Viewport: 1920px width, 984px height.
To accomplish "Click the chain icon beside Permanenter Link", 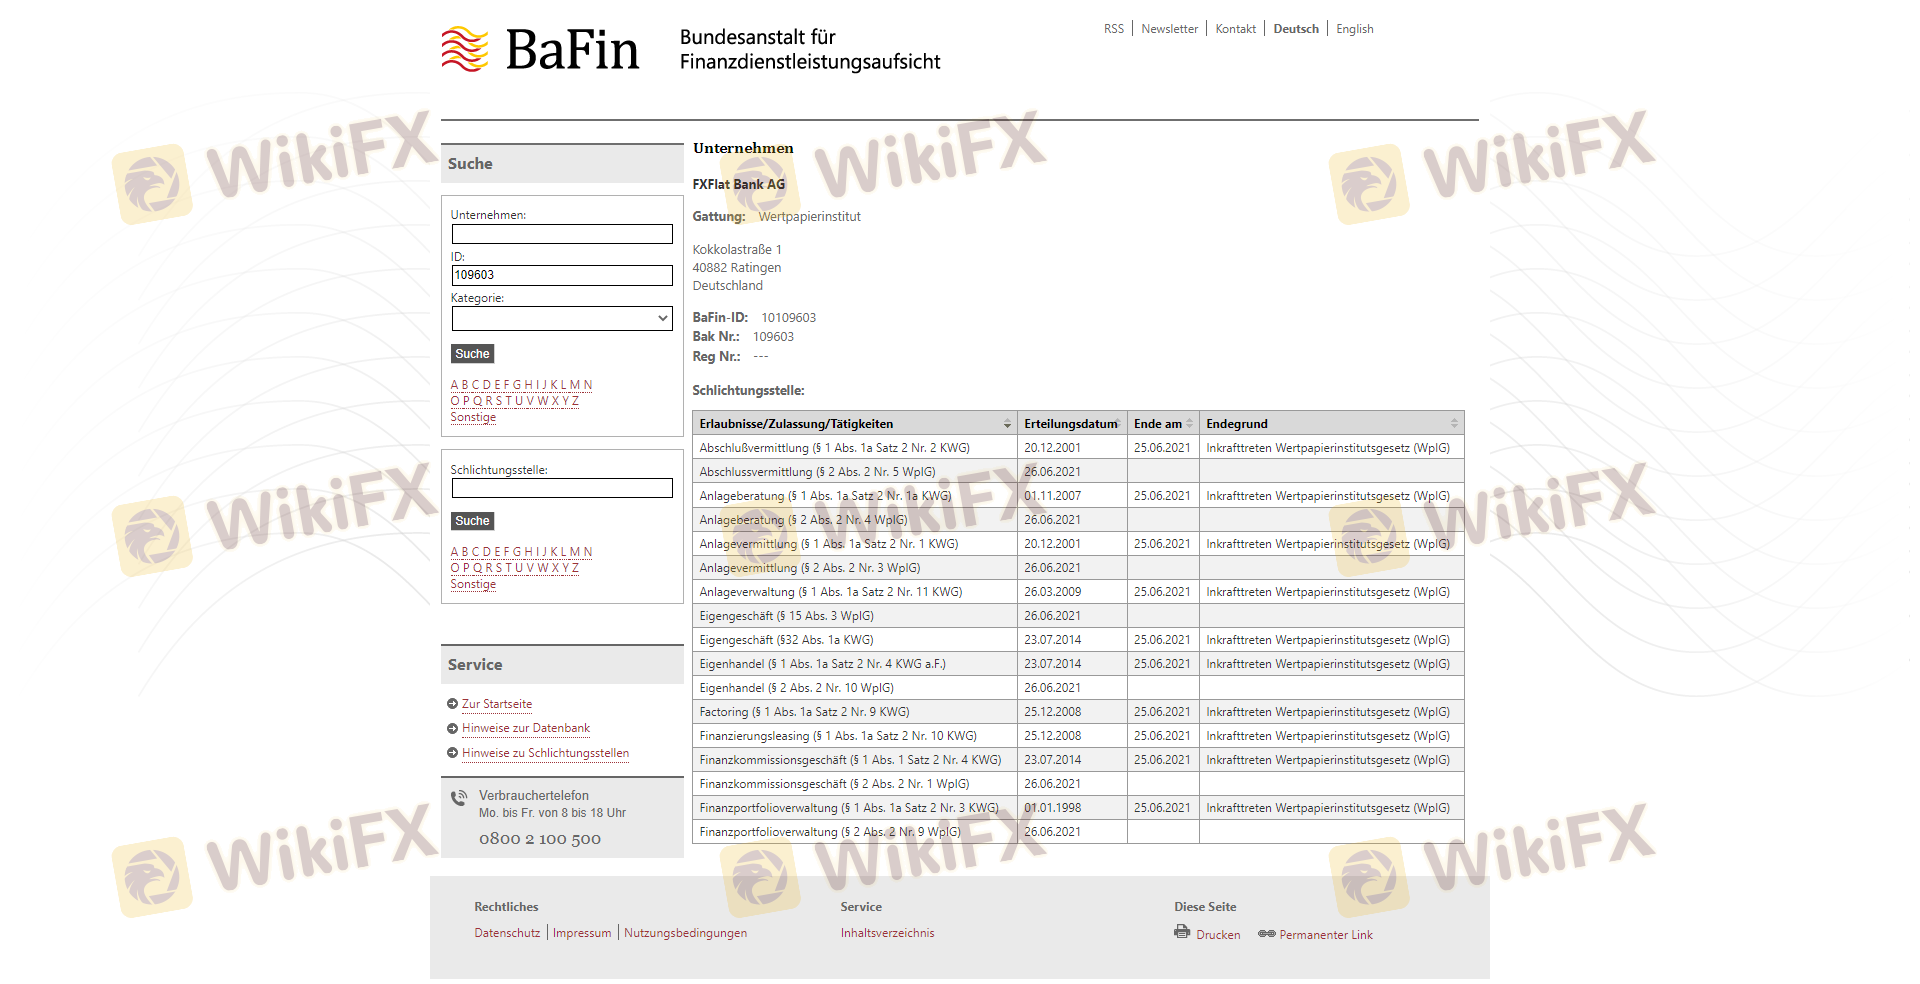I will (1266, 934).
